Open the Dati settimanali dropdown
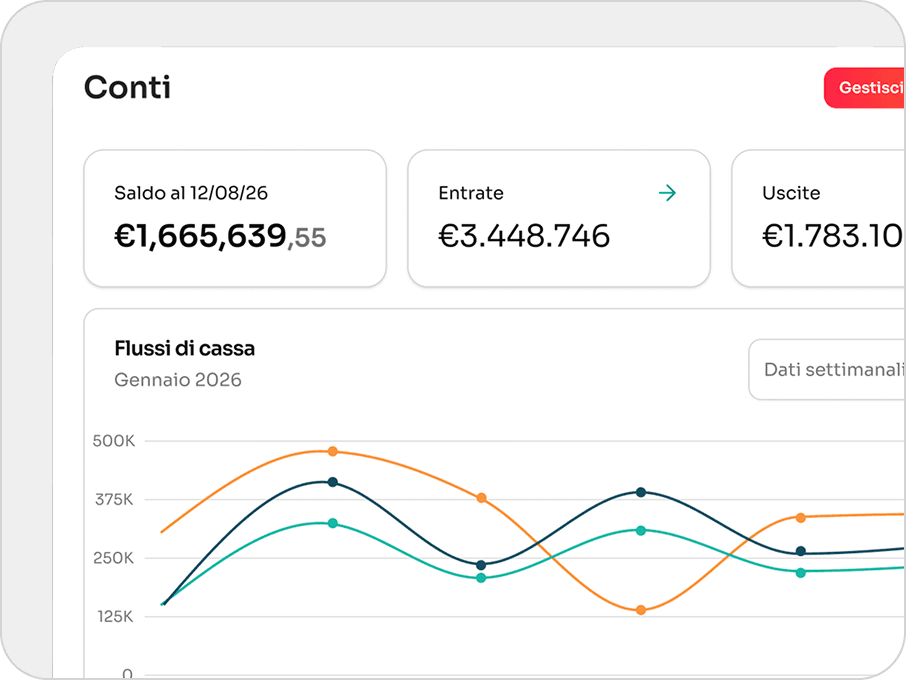This screenshot has width=906, height=680. point(827,369)
